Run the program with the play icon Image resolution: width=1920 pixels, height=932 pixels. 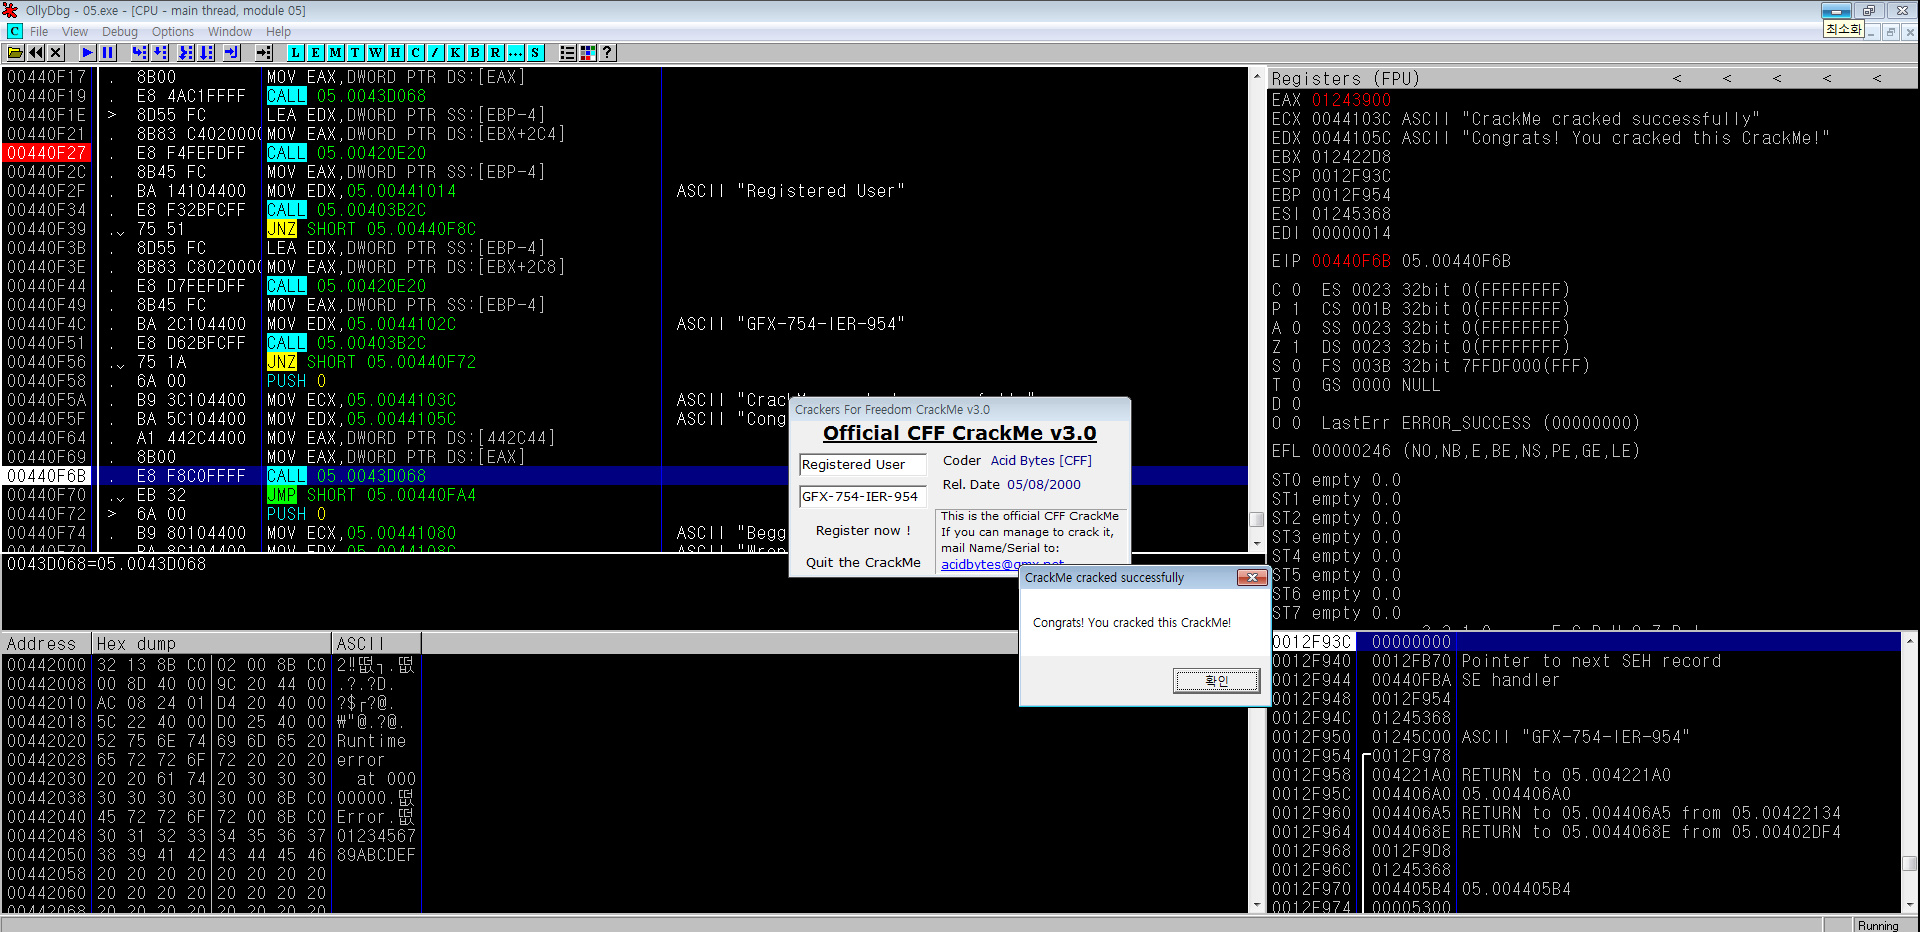pos(88,53)
